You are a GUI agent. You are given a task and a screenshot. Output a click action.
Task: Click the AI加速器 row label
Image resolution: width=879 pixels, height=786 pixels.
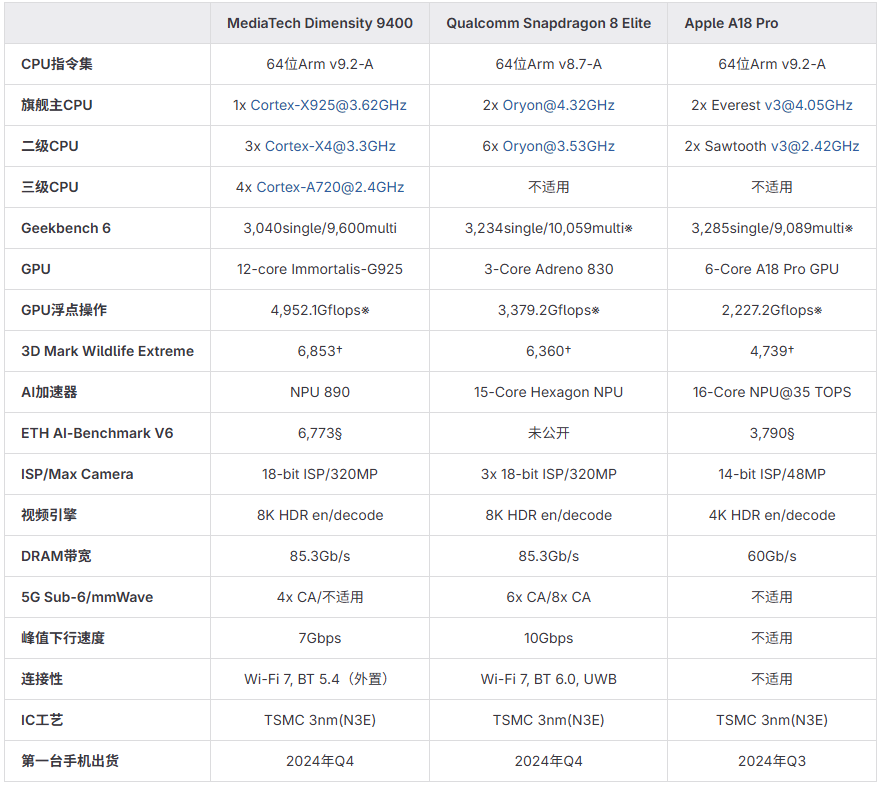pyautogui.click(x=49, y=392)
